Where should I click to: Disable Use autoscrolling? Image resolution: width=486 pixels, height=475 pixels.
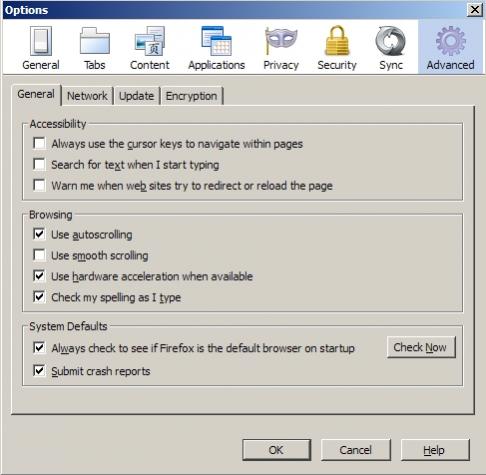click(x=39, y=234)
